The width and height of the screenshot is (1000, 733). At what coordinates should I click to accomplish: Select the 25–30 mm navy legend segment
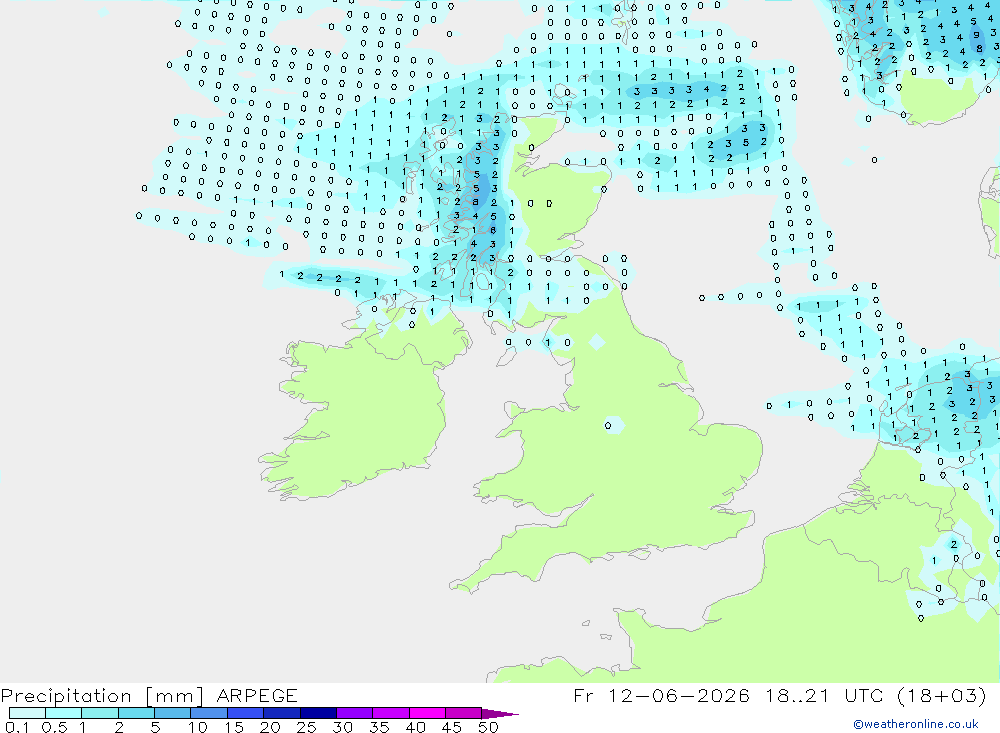pos(318,713)
